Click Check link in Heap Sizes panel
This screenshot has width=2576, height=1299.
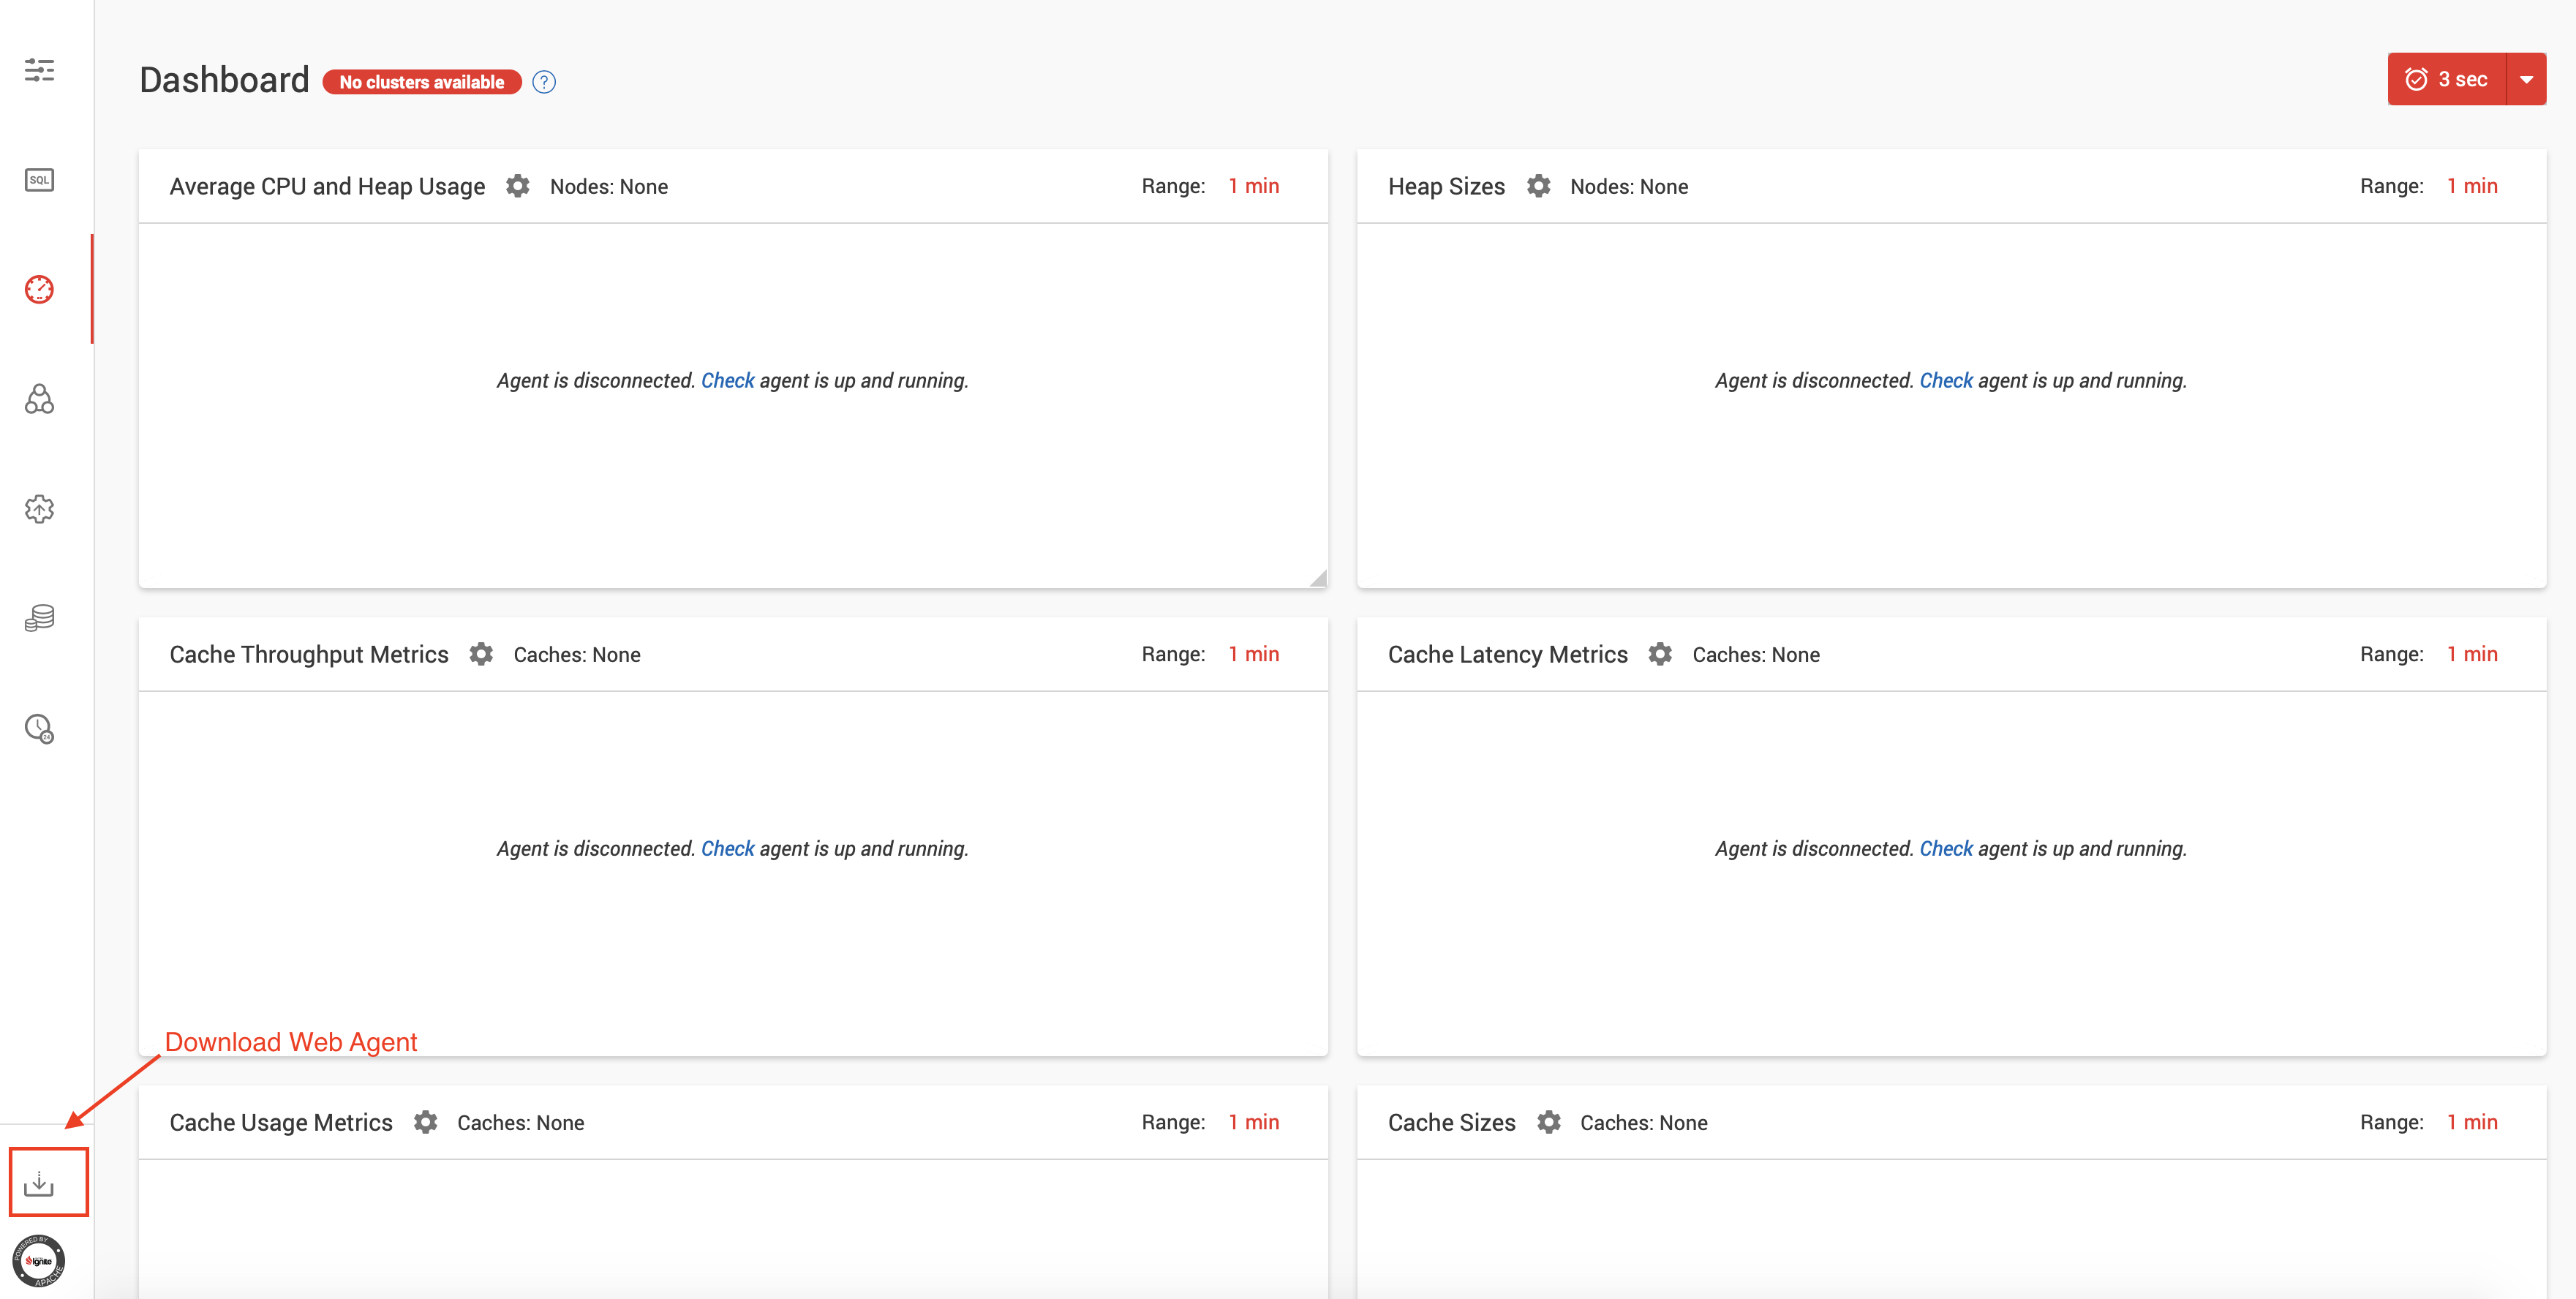[x=1945, y=381]
